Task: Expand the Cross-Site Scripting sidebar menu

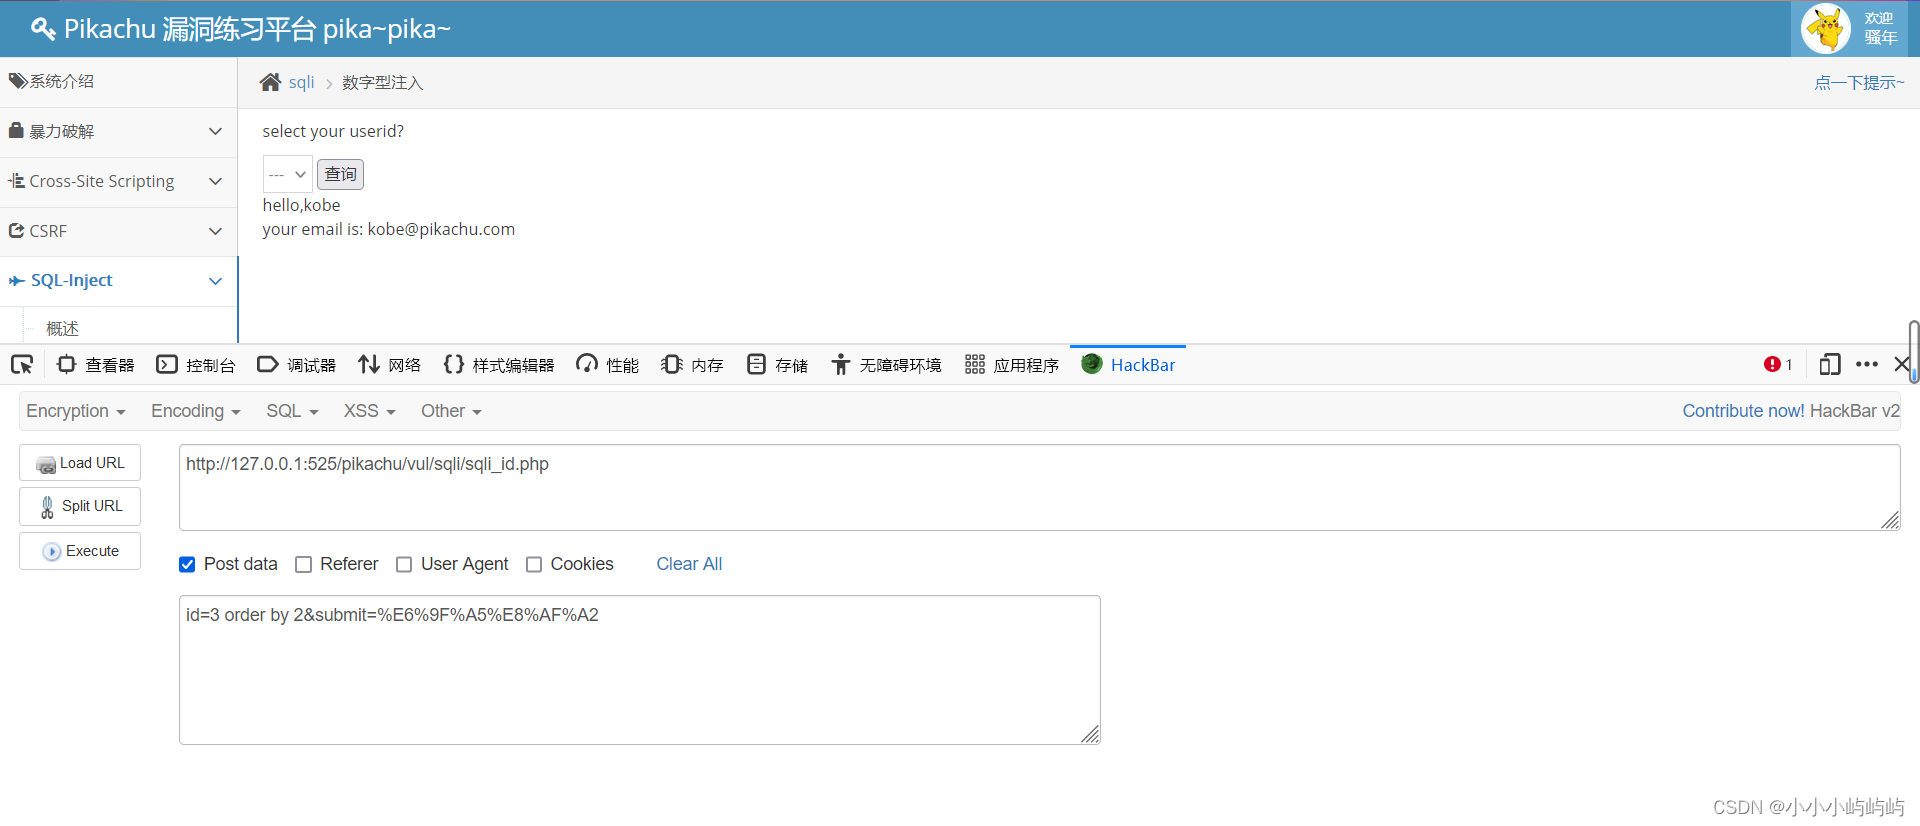Action: coord(118,181)
